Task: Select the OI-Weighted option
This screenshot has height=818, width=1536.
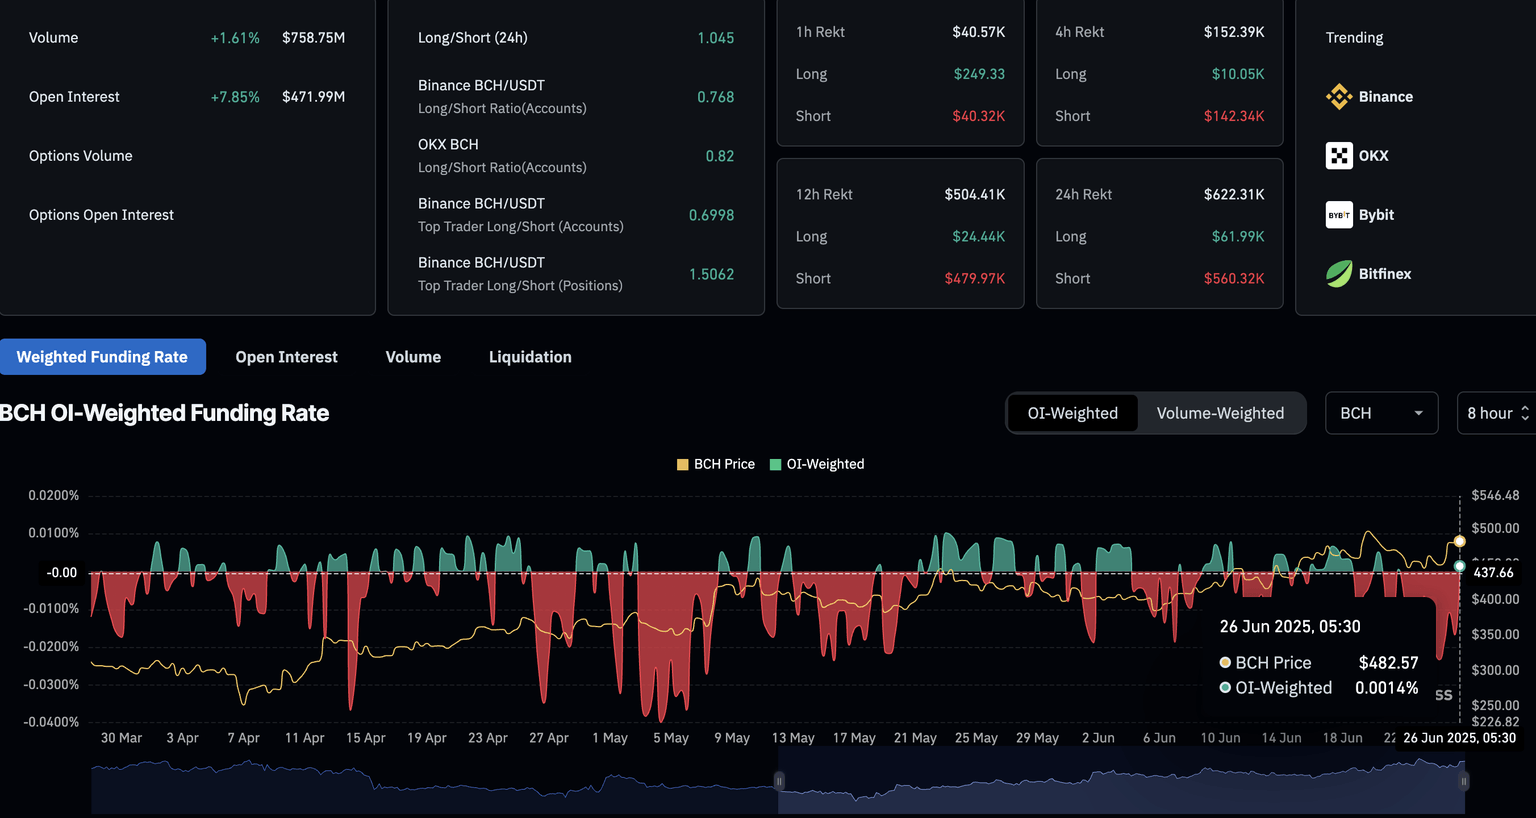Action: [x=1072, y=413]
